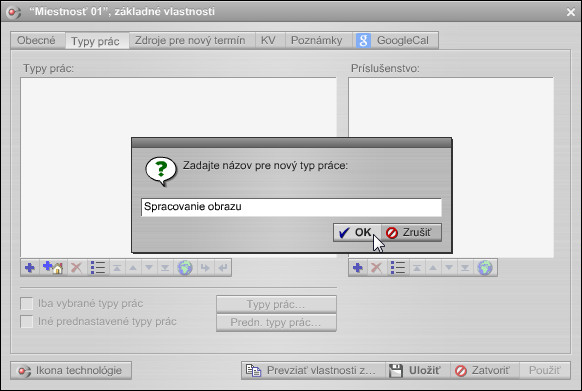
Task: Select the Typy prác tab
Action: pyautogui.click(x=96, y=40)
